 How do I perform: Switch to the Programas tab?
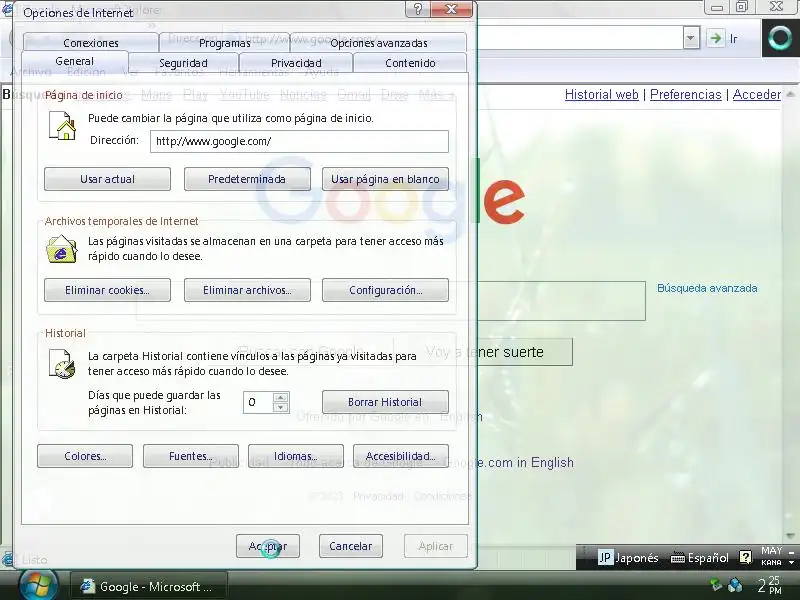tap(224, 43)
